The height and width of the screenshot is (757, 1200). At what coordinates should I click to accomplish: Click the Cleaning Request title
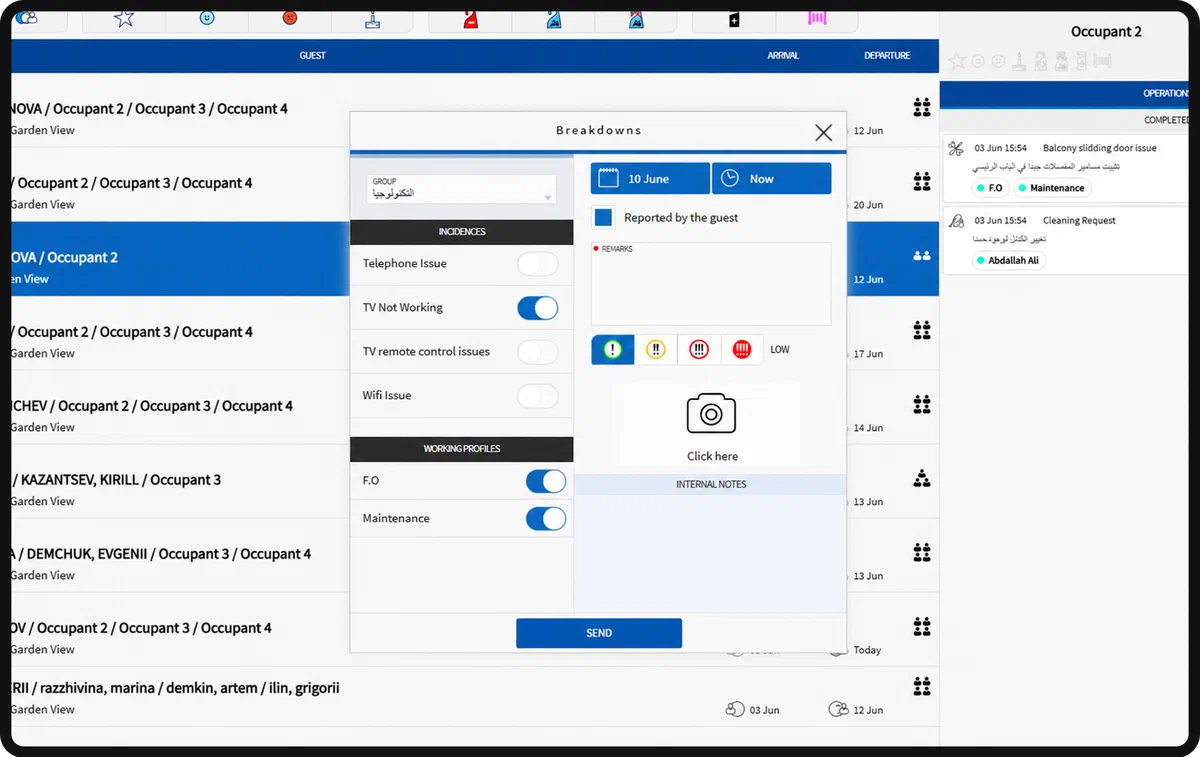(1079, 220)
